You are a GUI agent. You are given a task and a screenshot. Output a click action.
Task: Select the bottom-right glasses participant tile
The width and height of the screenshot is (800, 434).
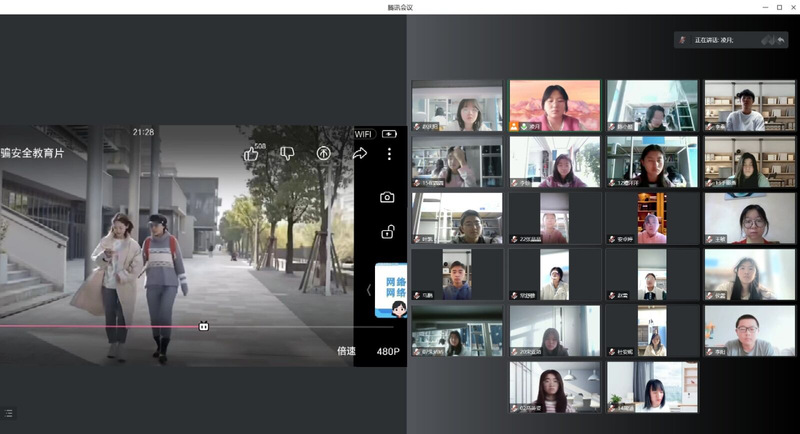749,331
